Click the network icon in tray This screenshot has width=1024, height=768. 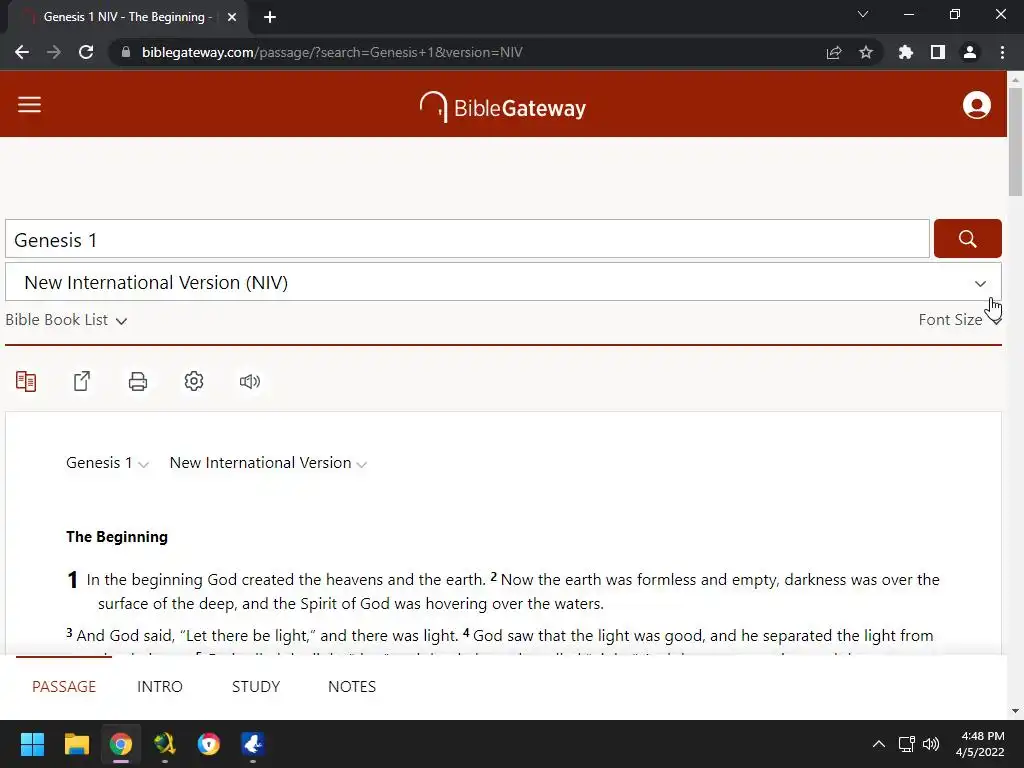[x=906, y=744]
